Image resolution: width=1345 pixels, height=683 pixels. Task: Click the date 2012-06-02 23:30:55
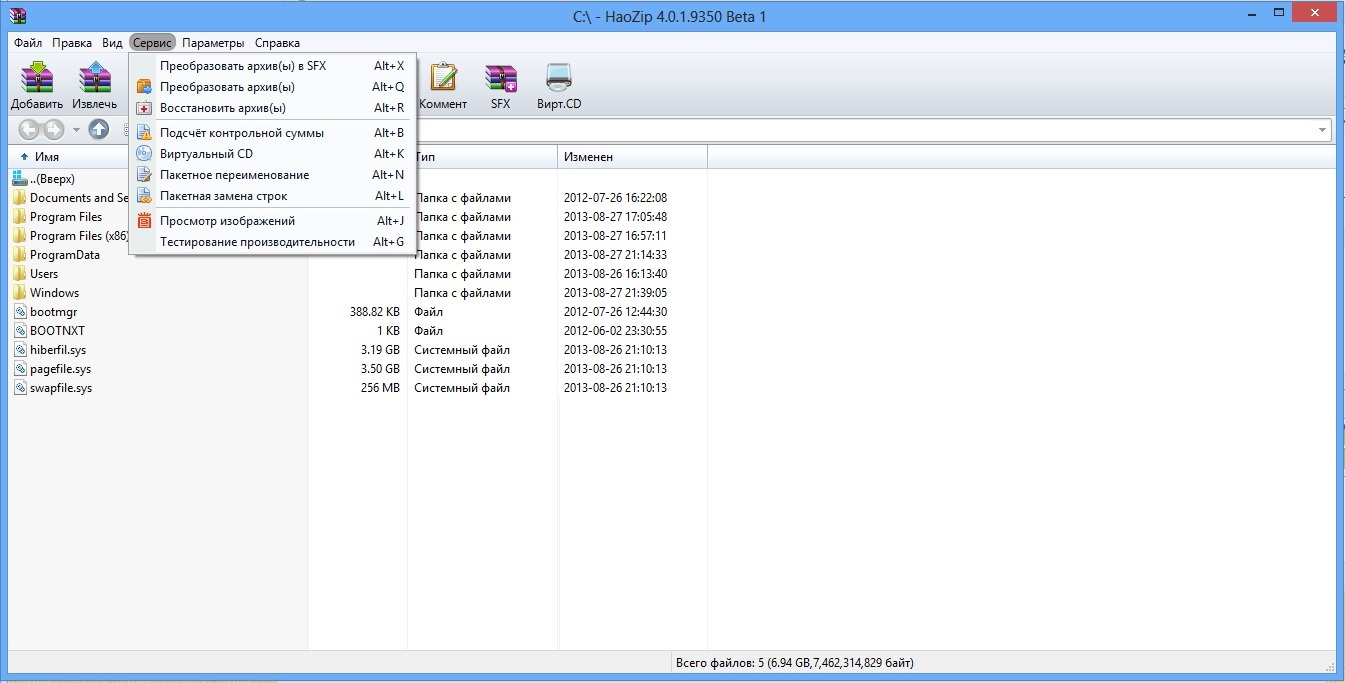pos(615,331)
